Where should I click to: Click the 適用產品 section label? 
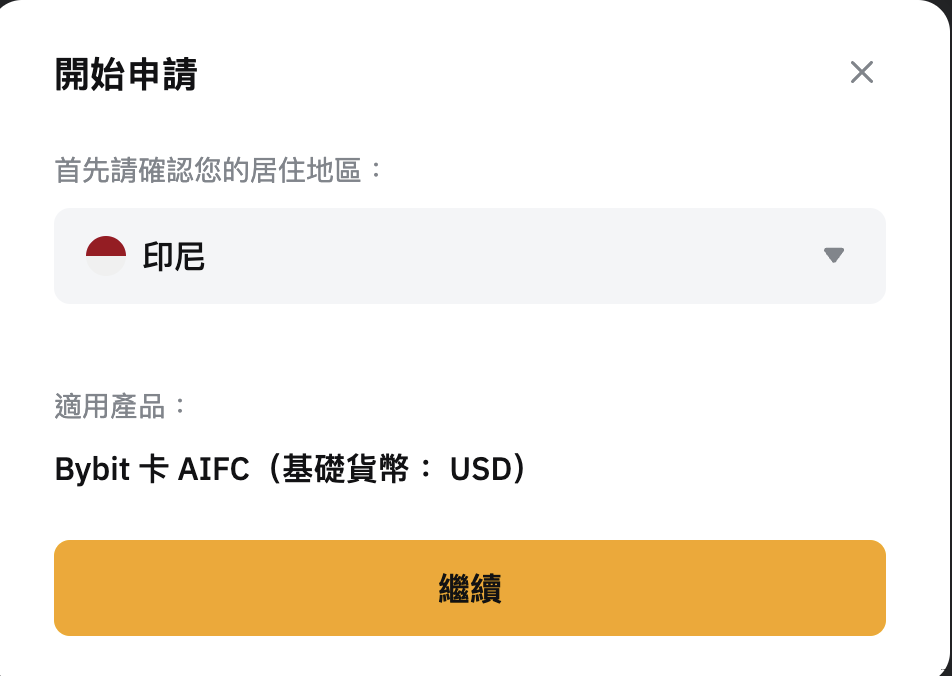(110, 404)
